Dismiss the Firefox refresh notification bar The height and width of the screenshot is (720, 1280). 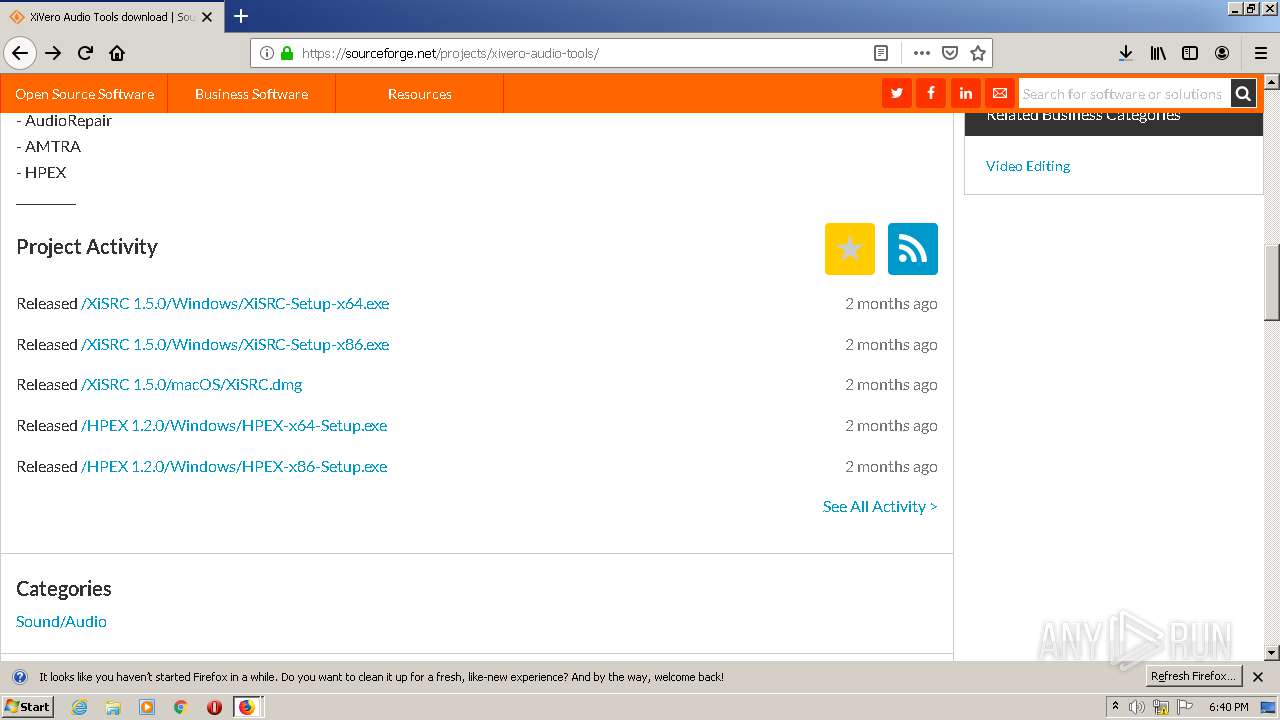coord(1258,677)
